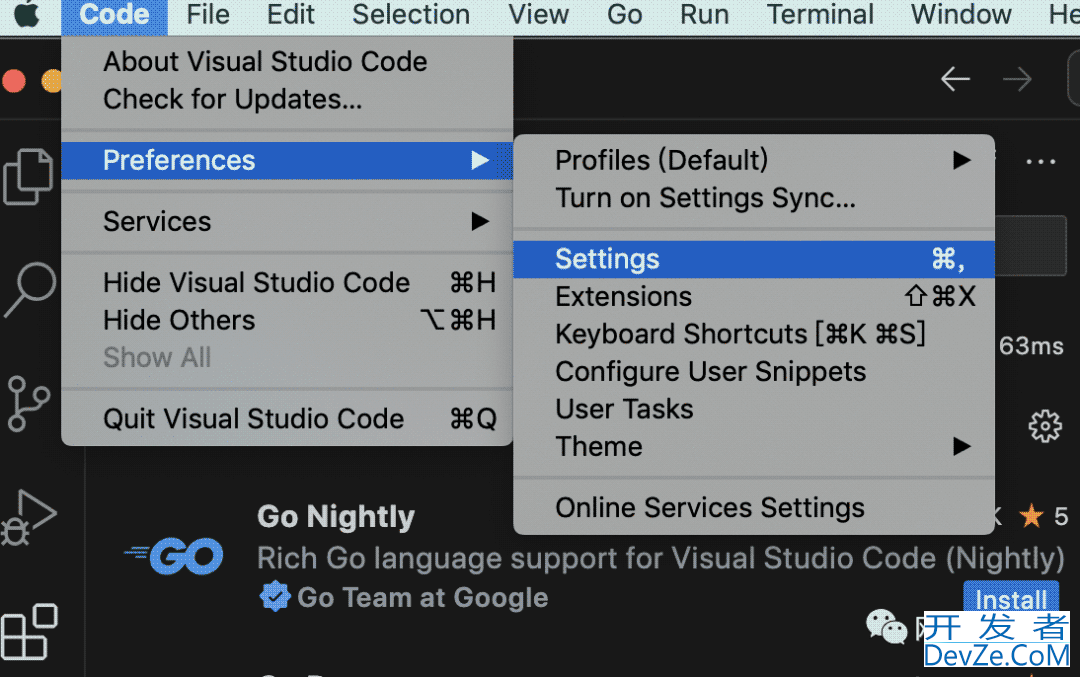
Task: Expand Profiles (Default) submenu
Action: [x=754, y=160]
